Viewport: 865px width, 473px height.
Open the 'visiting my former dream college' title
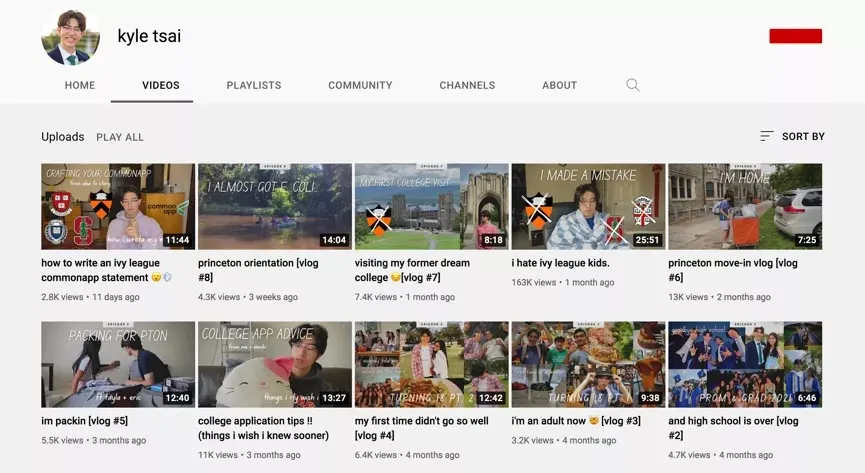[412, 270]
